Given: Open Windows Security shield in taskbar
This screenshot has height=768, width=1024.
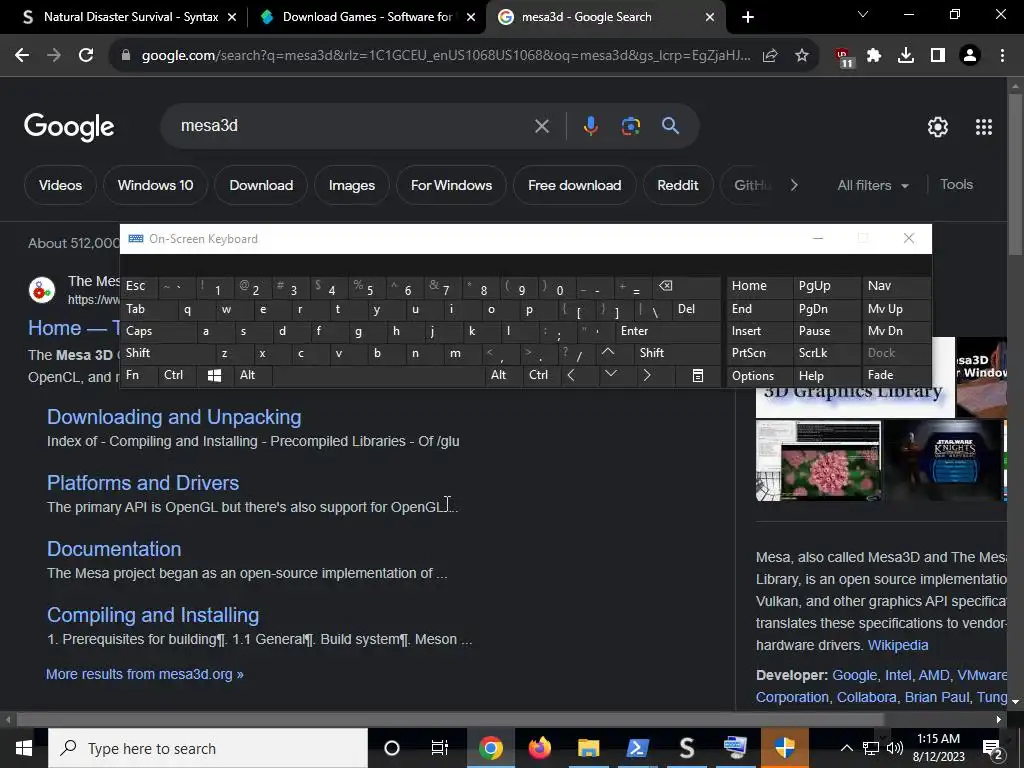Looking at the screenshot, I should pos(784,748).
